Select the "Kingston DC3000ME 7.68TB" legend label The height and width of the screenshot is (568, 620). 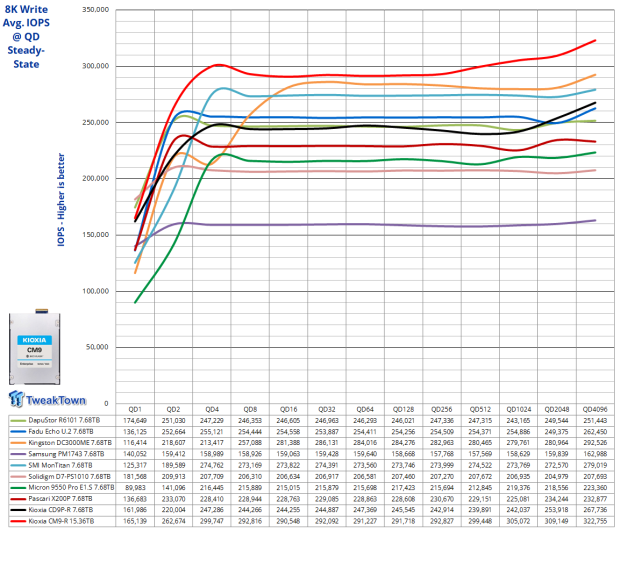70,443
